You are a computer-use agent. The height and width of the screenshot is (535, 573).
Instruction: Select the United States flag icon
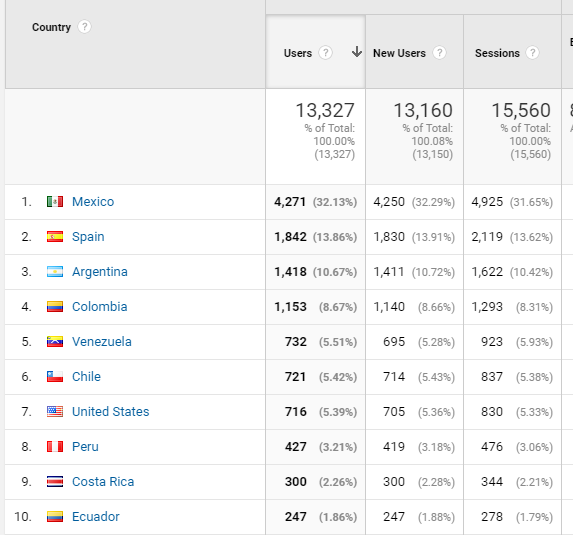55,411
